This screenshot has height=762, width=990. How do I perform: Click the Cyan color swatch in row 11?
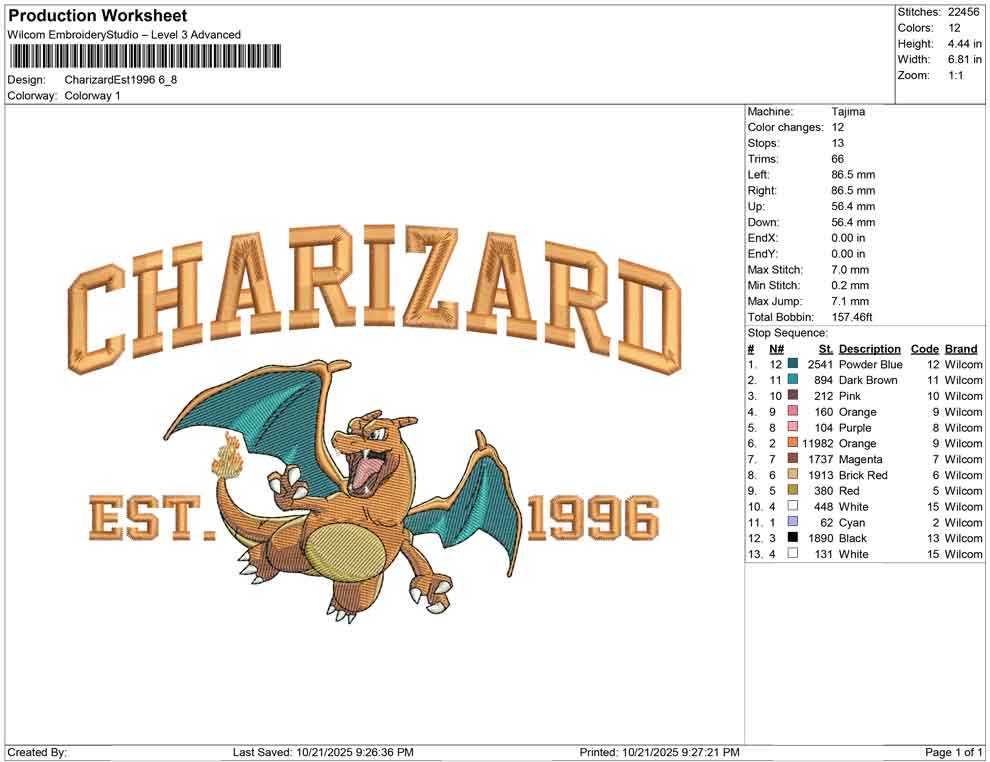coord(792,521)
